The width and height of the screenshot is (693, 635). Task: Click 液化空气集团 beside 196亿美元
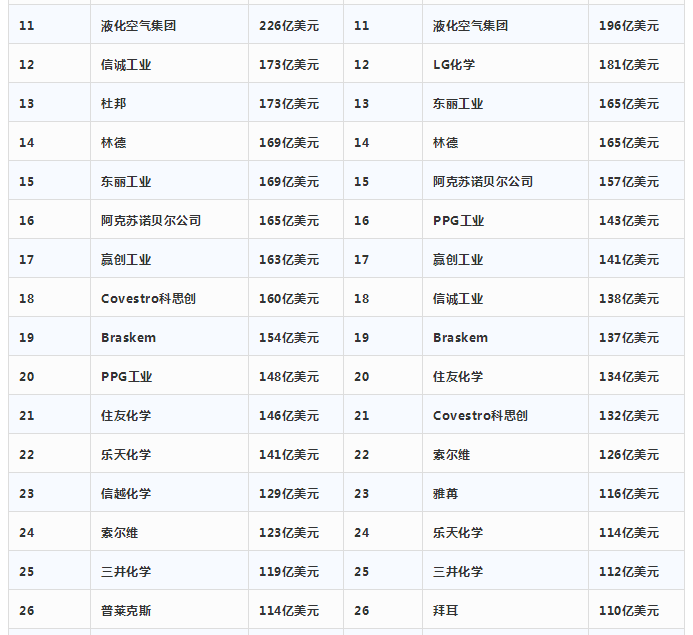point(470,26)
